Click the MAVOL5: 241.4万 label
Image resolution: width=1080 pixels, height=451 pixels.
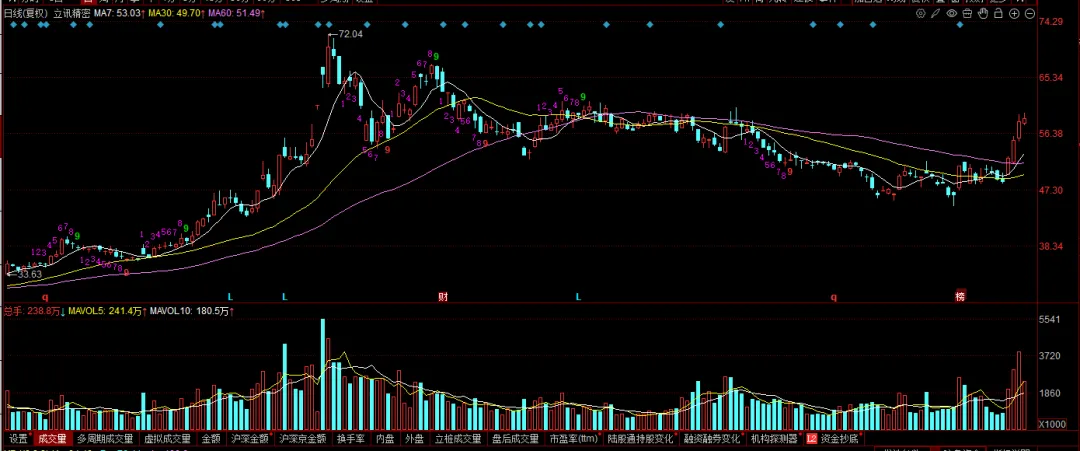pos(107,311)
